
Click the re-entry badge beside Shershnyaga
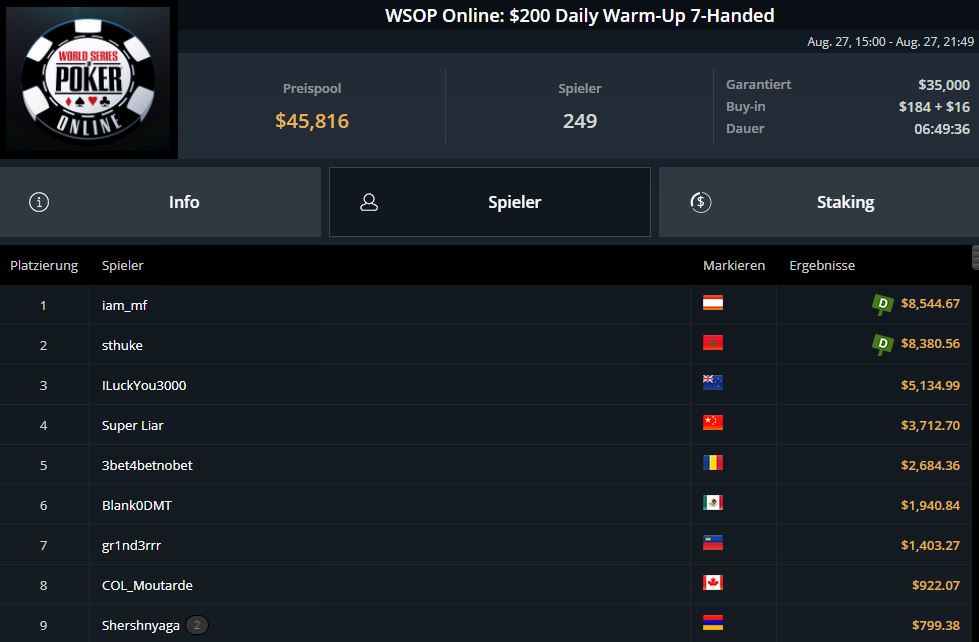[x=197, y=625]
